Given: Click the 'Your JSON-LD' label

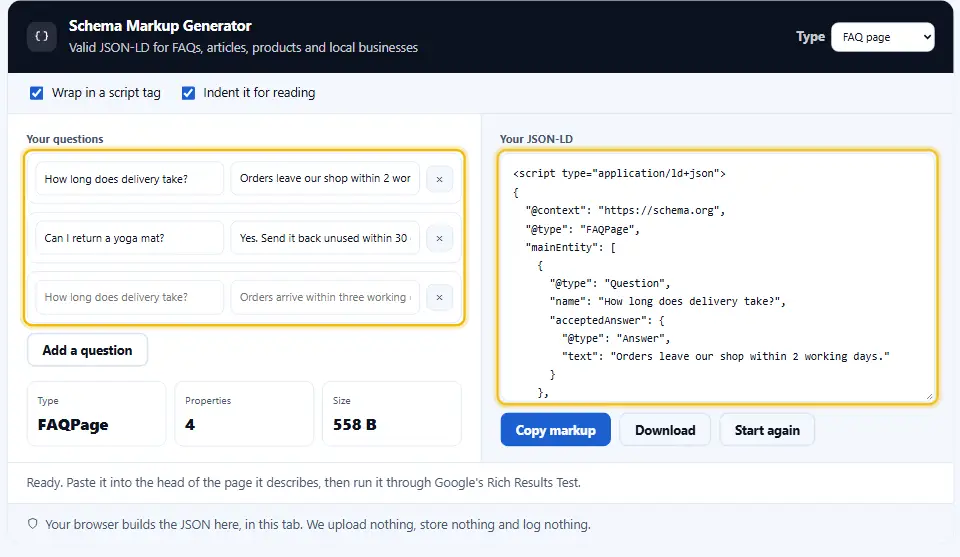Looking at the screenshot, I should point(536,139).
